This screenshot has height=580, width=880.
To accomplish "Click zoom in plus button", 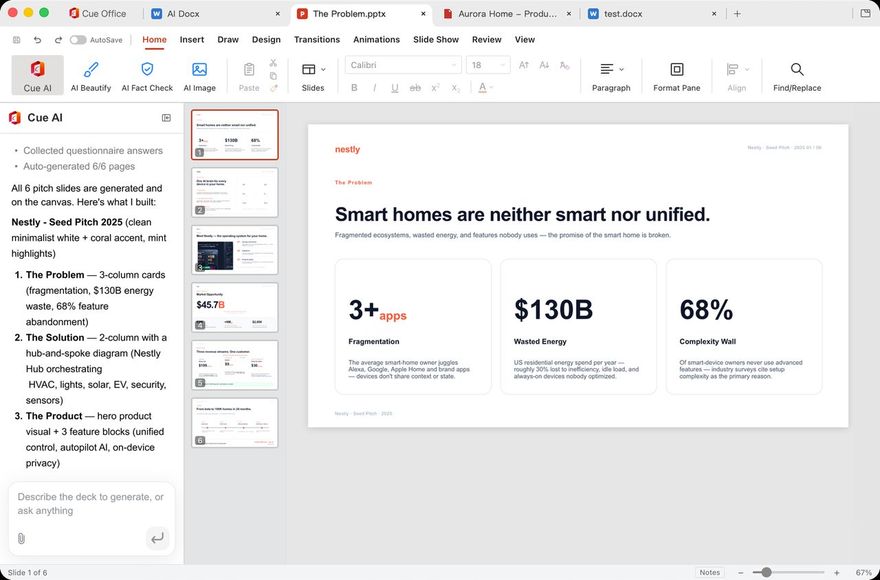I will tap(837, 573).
